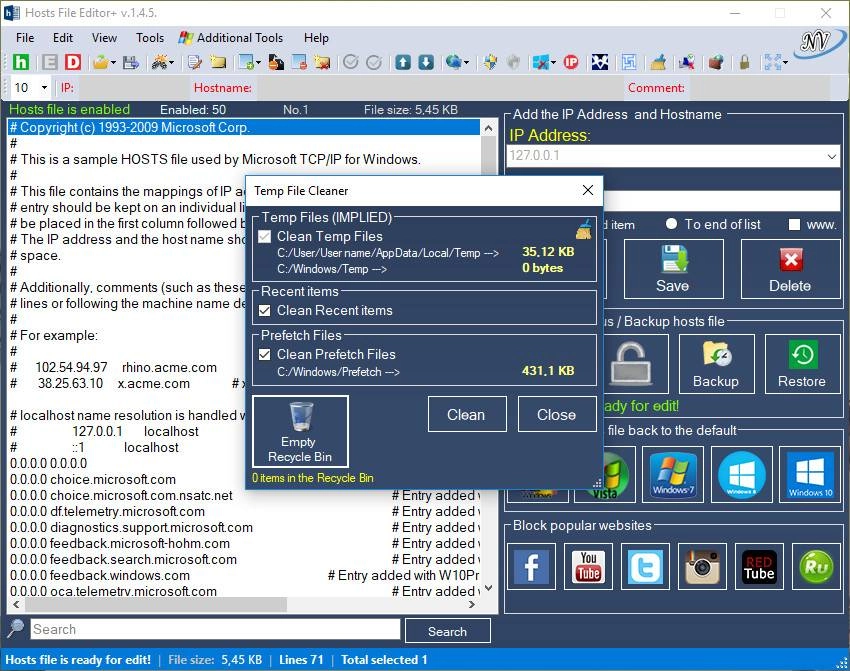
Task: Open the Tools menu
Action: (x=150, y=38)
